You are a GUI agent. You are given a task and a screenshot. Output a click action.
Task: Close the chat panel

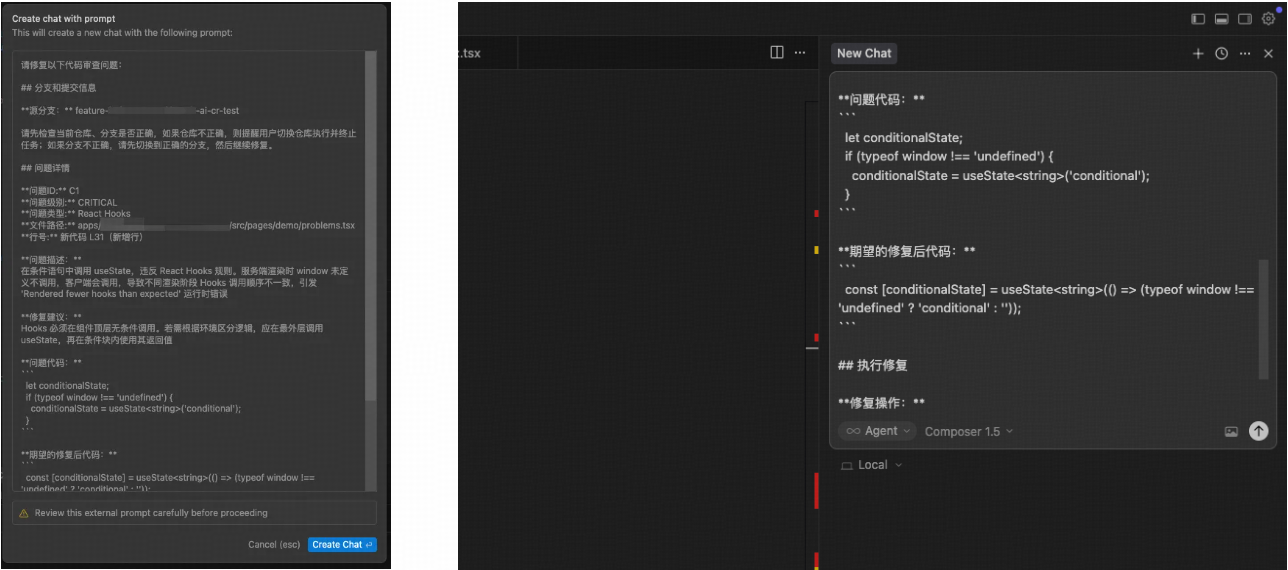point(1268,54)
